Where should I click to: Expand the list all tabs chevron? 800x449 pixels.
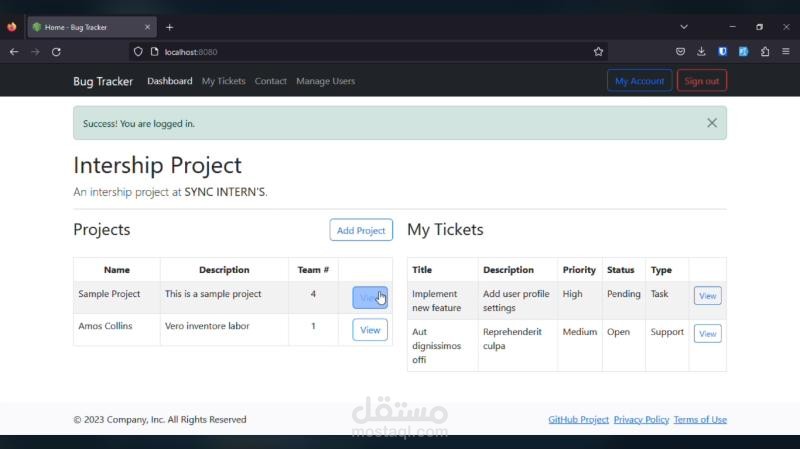coord(684,27)
